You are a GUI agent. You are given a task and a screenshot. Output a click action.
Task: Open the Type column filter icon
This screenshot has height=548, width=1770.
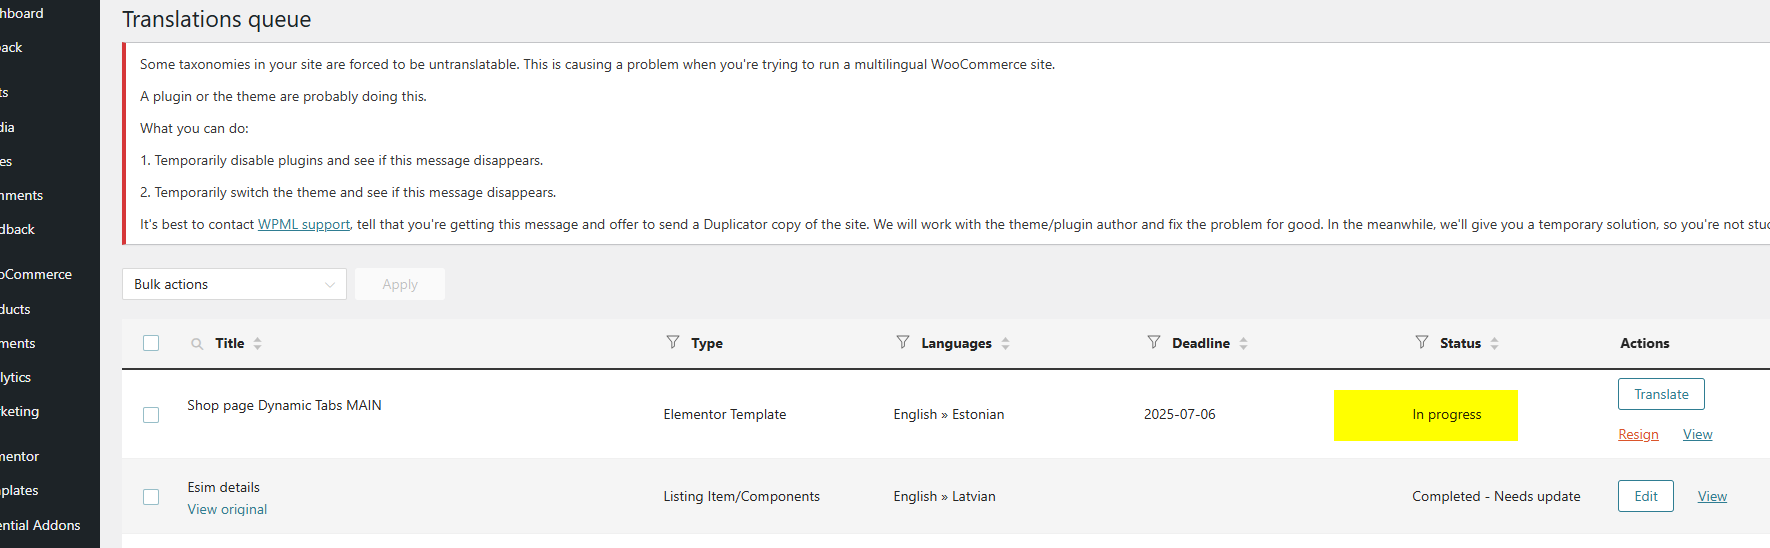[x=673, y=342]
